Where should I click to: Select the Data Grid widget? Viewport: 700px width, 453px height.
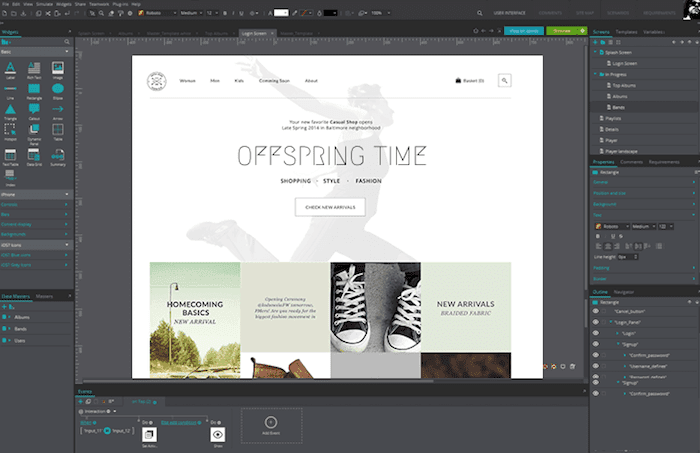[34, 157]
